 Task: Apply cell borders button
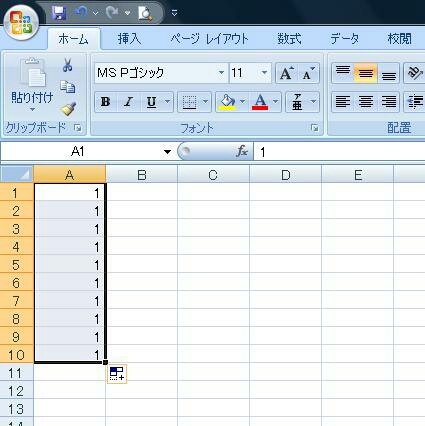click(189, 102)
